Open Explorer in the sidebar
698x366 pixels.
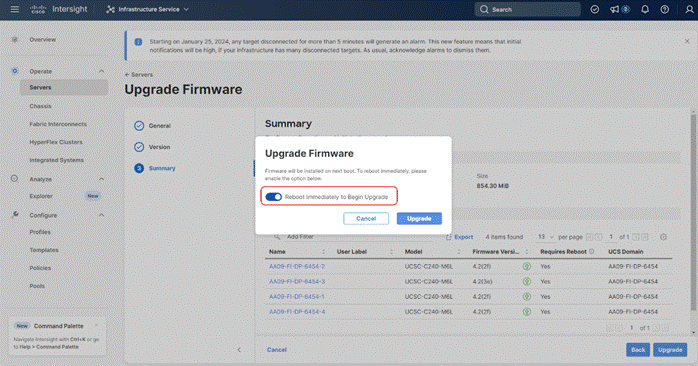point(41,196)
